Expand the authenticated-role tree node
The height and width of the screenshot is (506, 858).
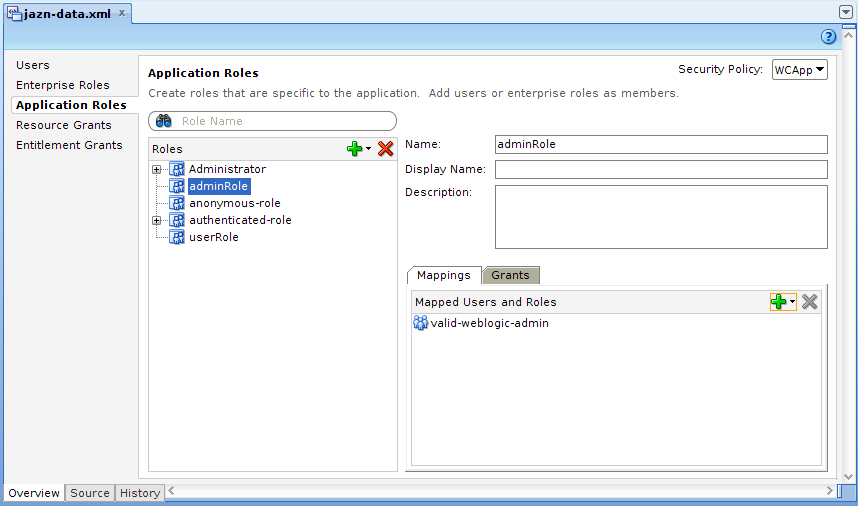[x=156, y=220]
